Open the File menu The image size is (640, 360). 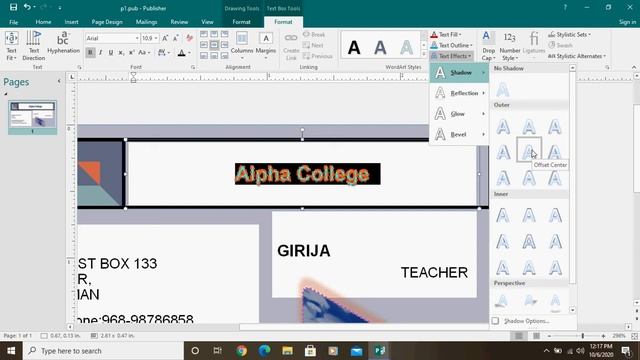[13, 22]
